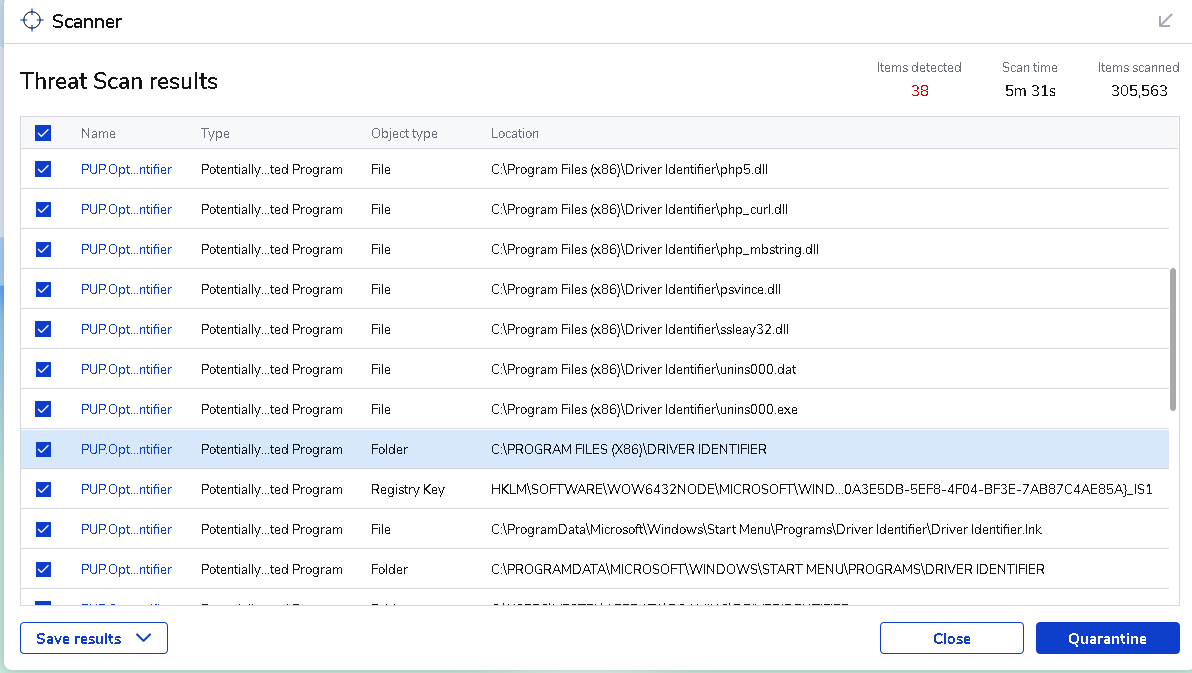Sort results by Location column

(x=515, y=133)
